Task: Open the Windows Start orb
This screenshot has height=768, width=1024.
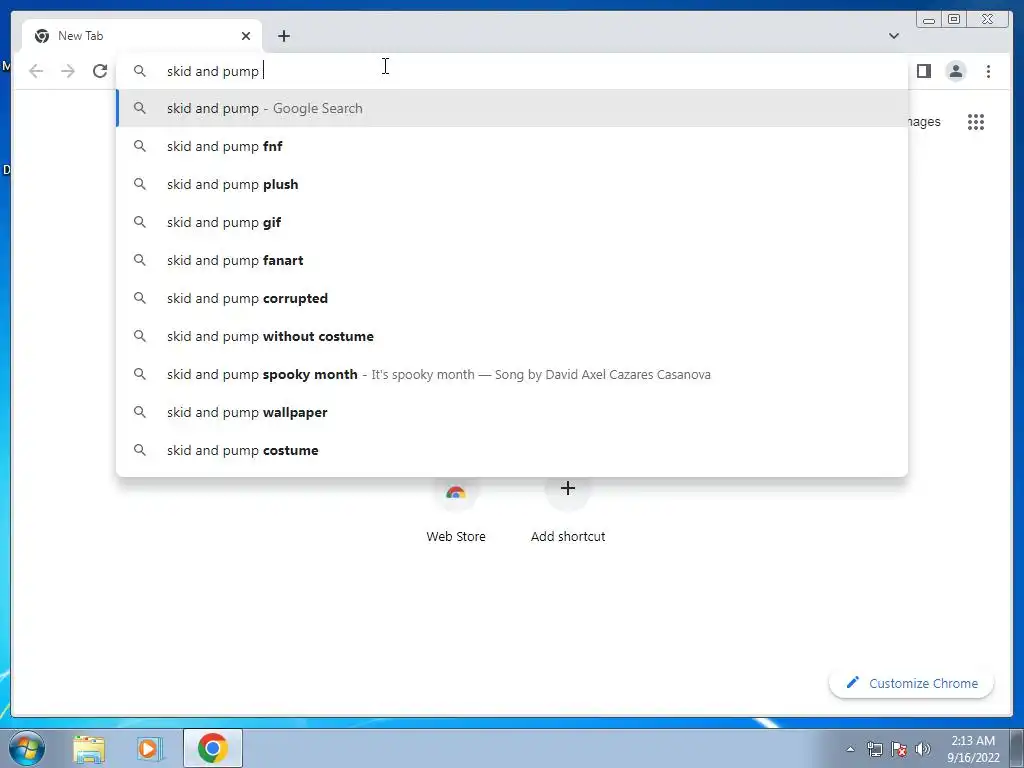Action: pos(27,748)
